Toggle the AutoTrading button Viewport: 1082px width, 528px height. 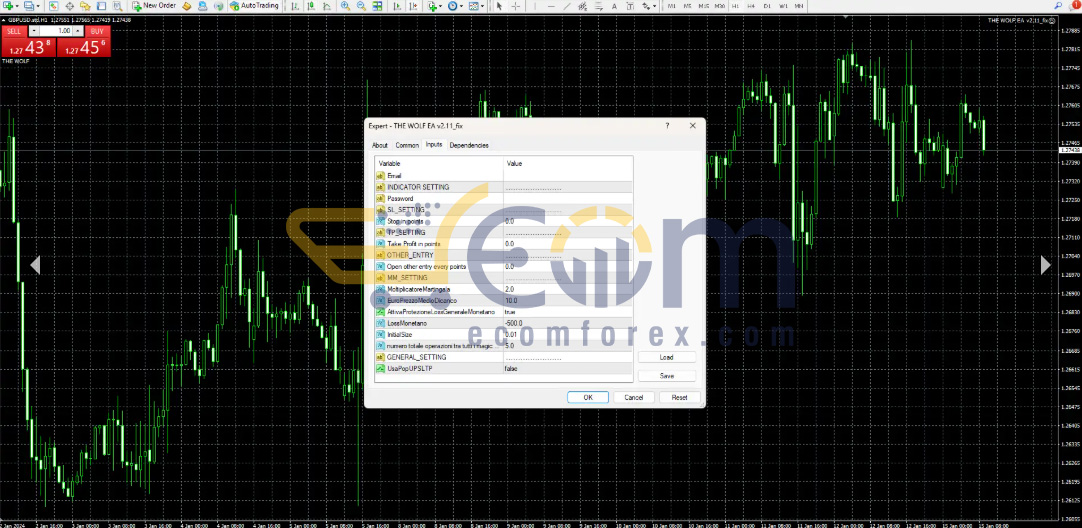pyautogui.click(x=254, y=6)
